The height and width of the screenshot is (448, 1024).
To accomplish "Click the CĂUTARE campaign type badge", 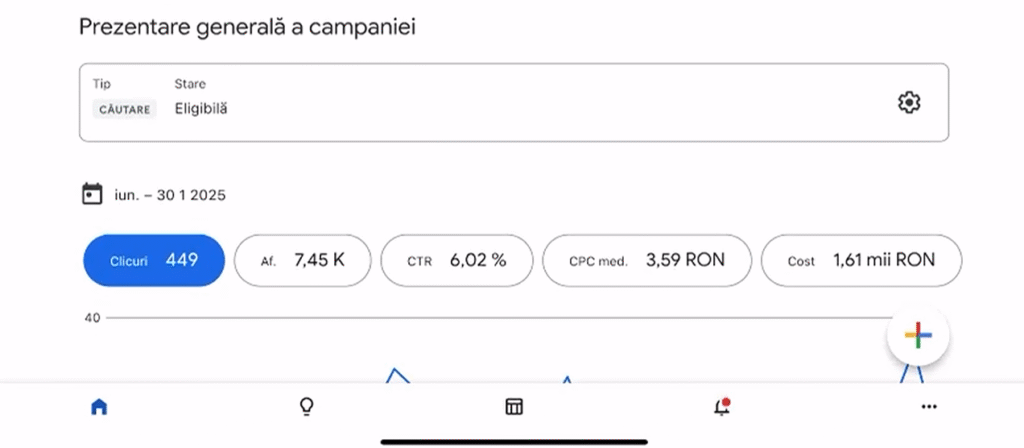I will pos(125,109).
